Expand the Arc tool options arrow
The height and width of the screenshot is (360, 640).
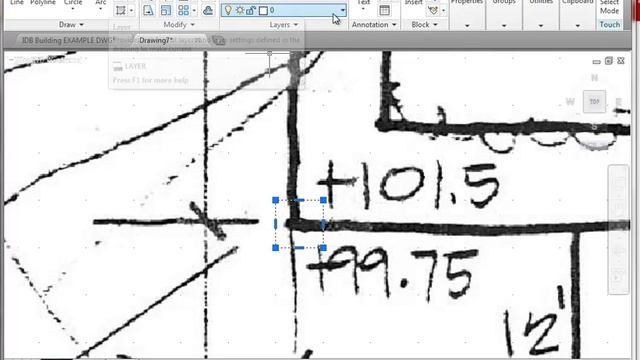(100, 9)
